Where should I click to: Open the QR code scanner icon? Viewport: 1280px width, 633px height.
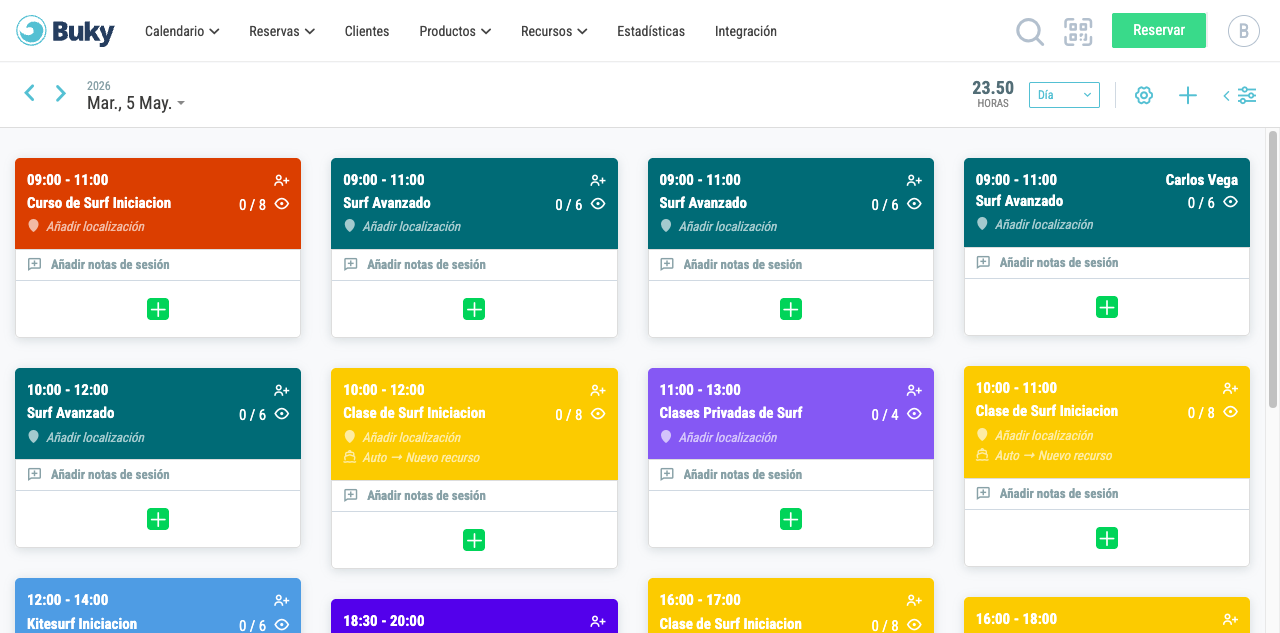1078,32
